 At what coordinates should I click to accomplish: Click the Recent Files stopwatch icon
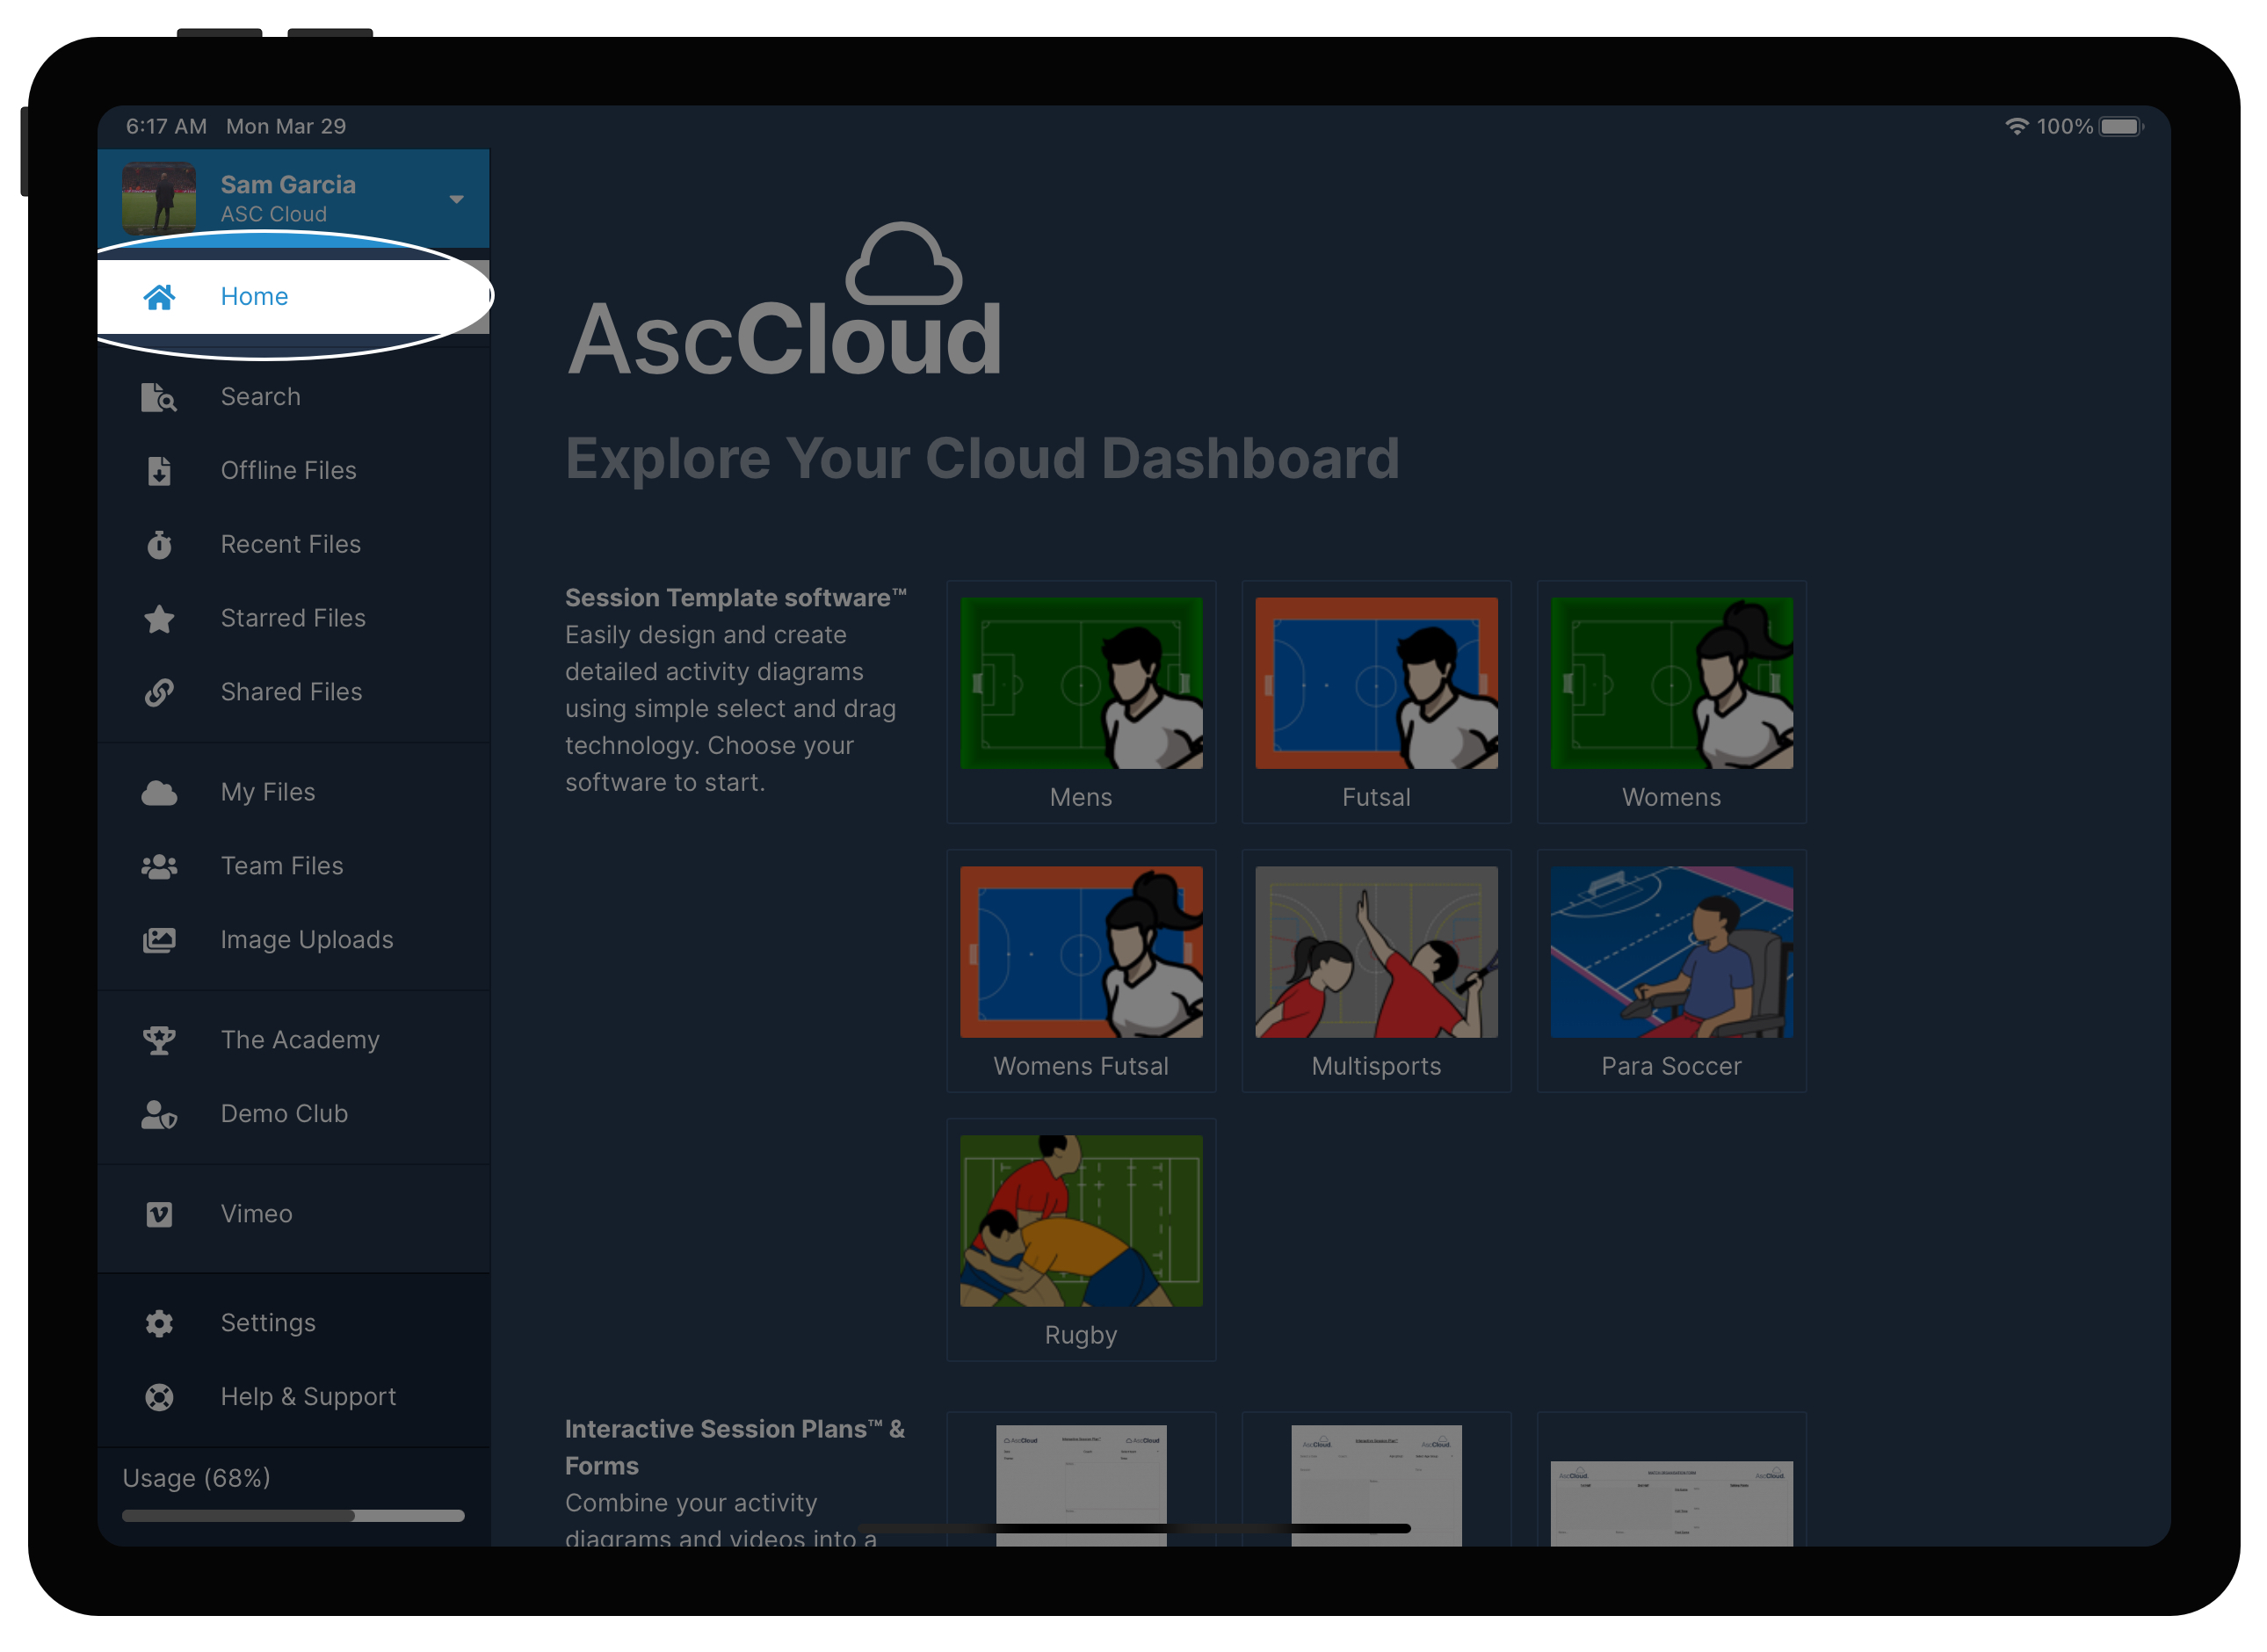[x=159, y=545]
